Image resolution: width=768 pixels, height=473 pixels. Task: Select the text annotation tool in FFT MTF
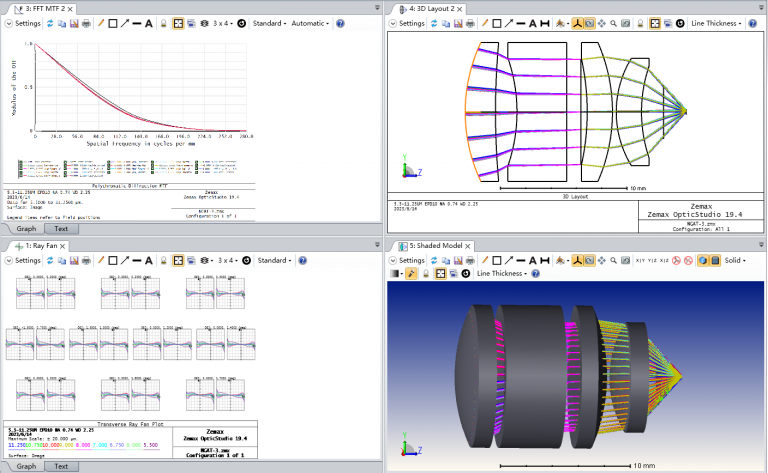point(149,23)
